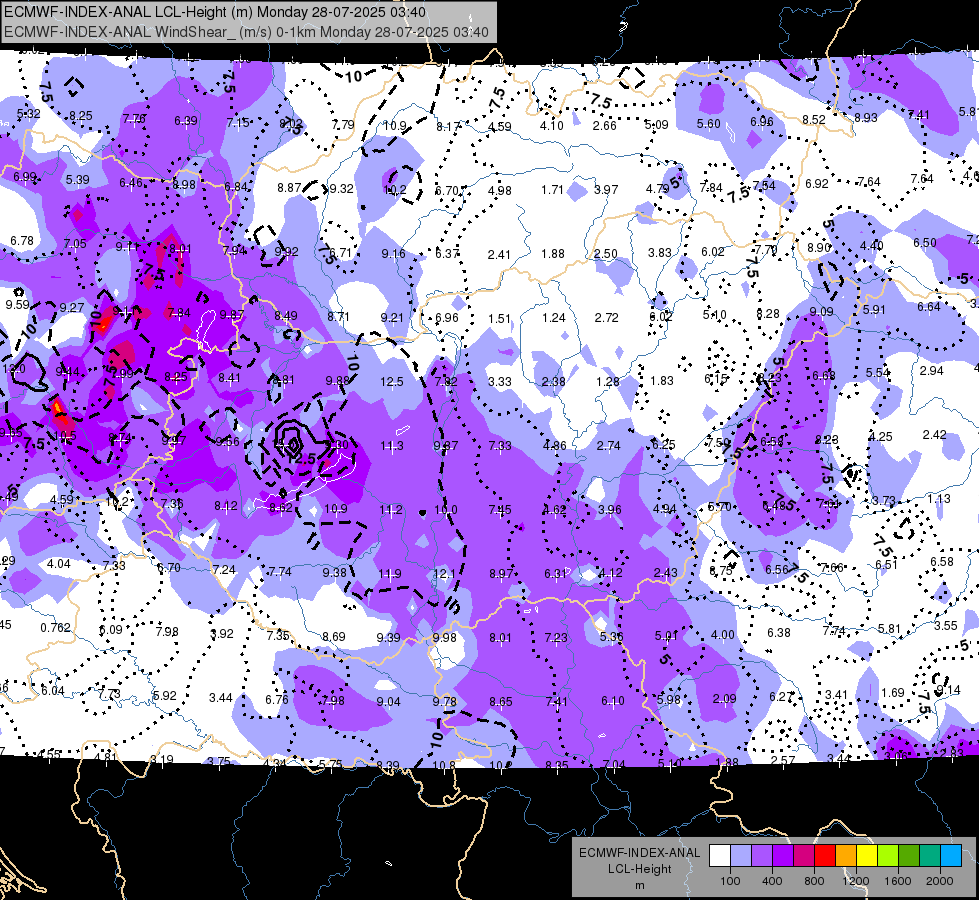Click the legend label 'LCL-Height'
Viewport: 979px width, 900px height.
tap(639, 869)
